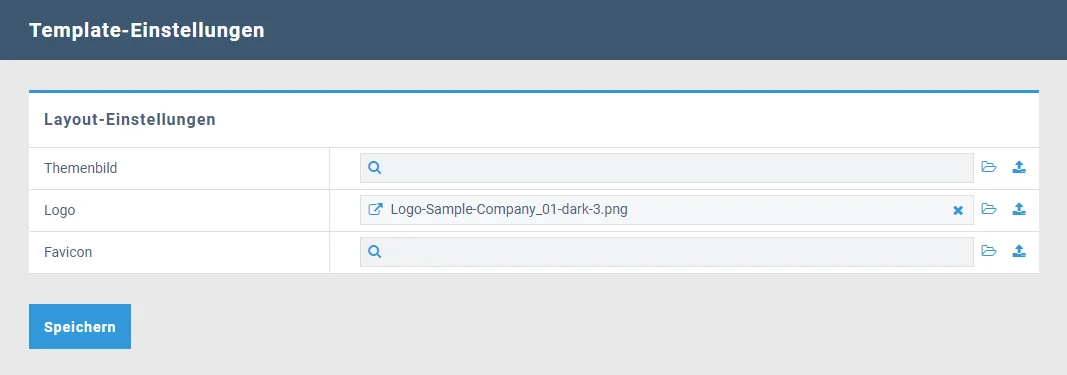The width and height of the screenshot is (1067, 375).
Task: Upload a Favicon file
Action: click(1019, 252)
